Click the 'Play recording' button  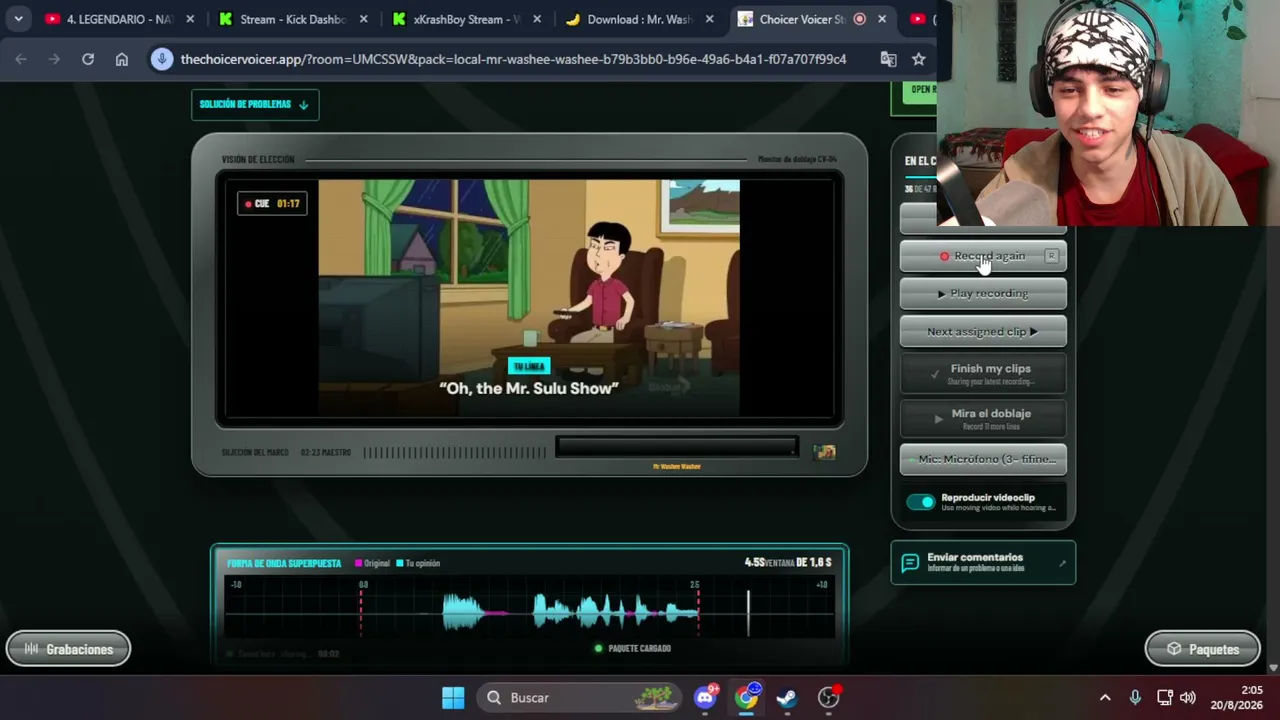pos(983,293)
